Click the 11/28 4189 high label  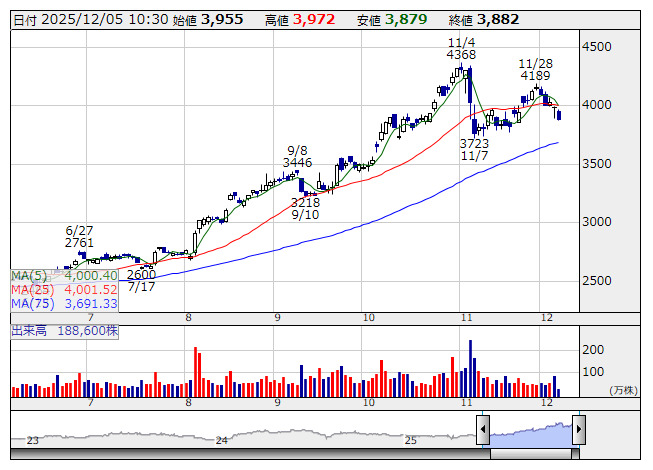536,70
